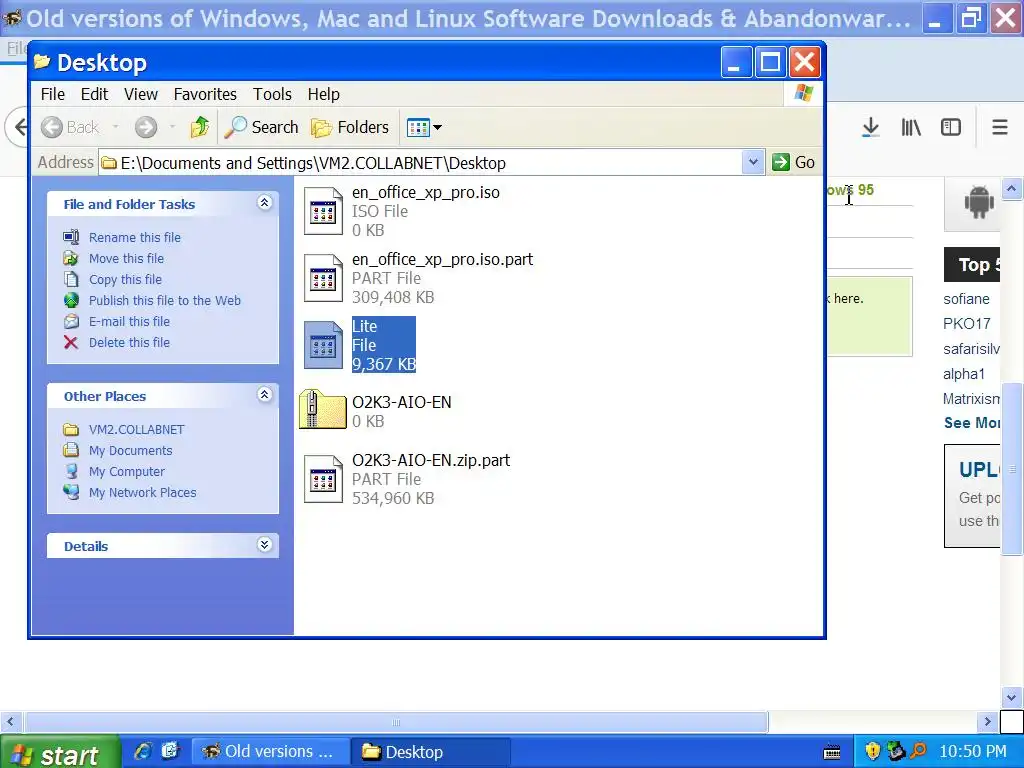The height and width of the screenshot is (768, 1024).
Task: Click the Rename this file icon
Action: coord(71,237)
